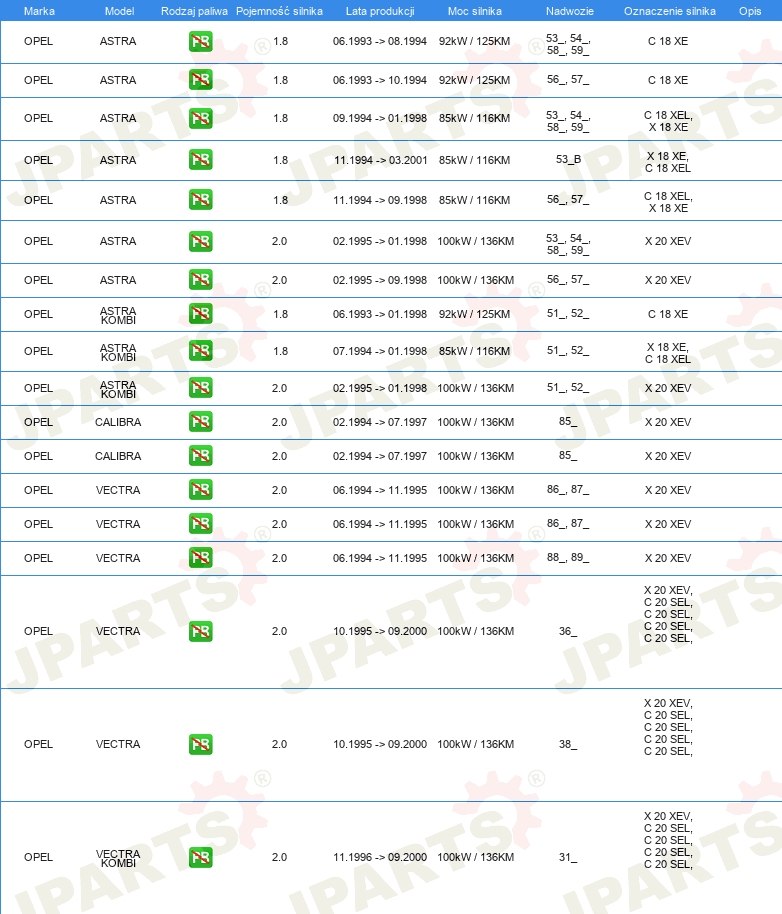Click ASTRA KOMBI model in 07.1994 row
782x914 pixels.
click(118, 352)
